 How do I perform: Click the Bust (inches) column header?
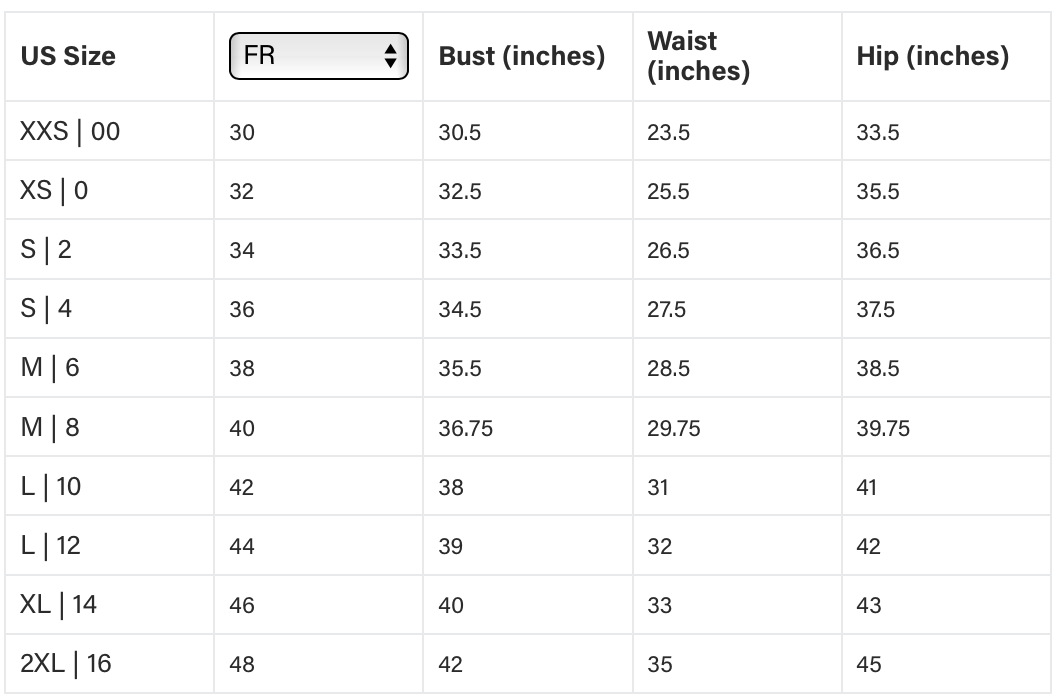(x=521, y=57)
